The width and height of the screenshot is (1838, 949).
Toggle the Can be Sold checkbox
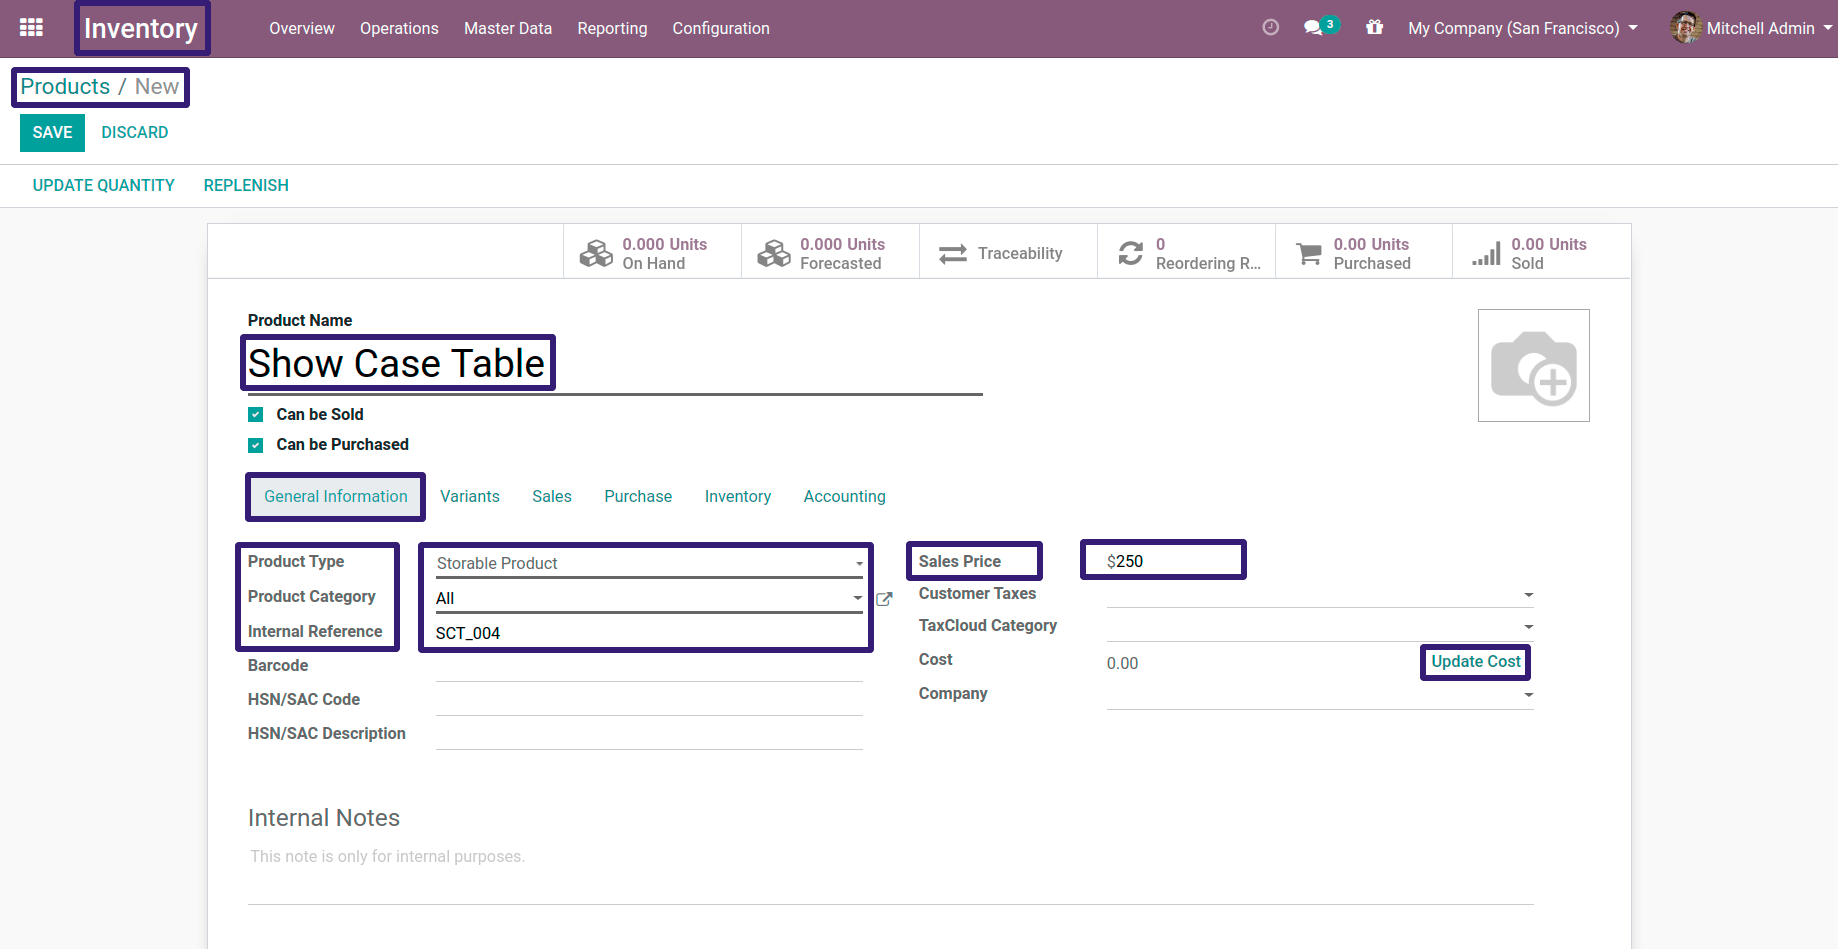[256, 414]
